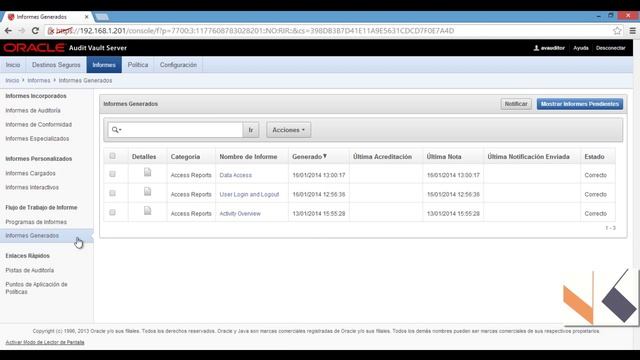
Task: Check the box for Activity Overview report
Action: 112,213
